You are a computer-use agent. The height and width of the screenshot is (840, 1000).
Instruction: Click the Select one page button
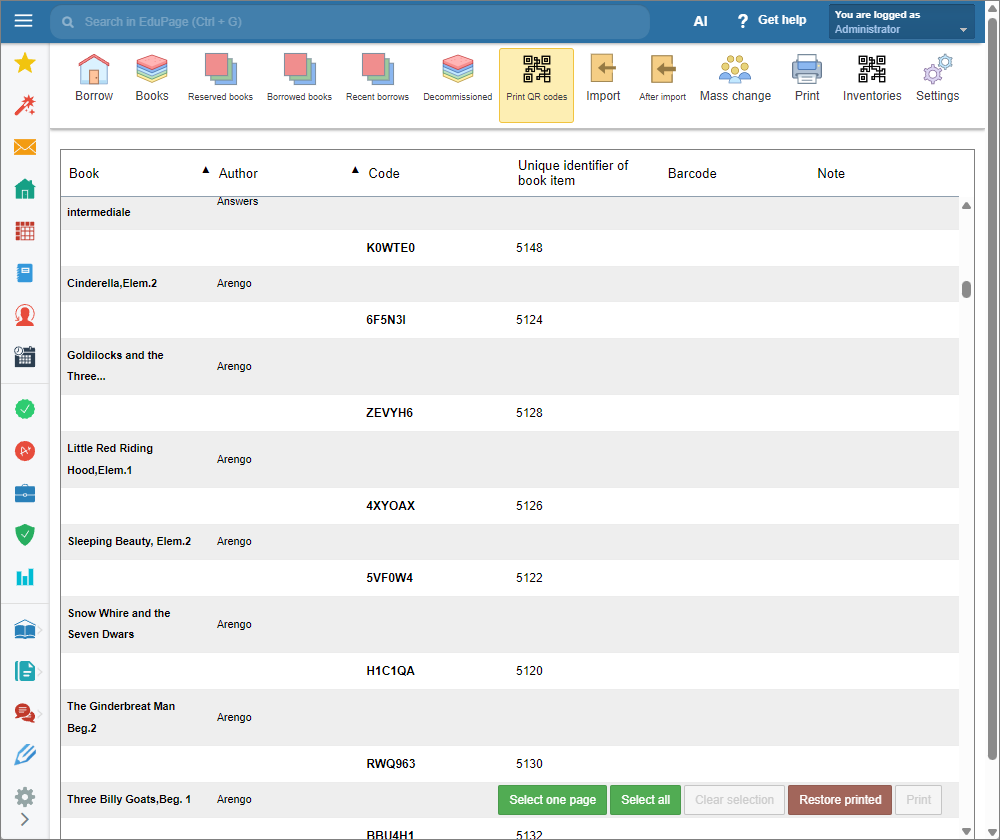point(552,800)
